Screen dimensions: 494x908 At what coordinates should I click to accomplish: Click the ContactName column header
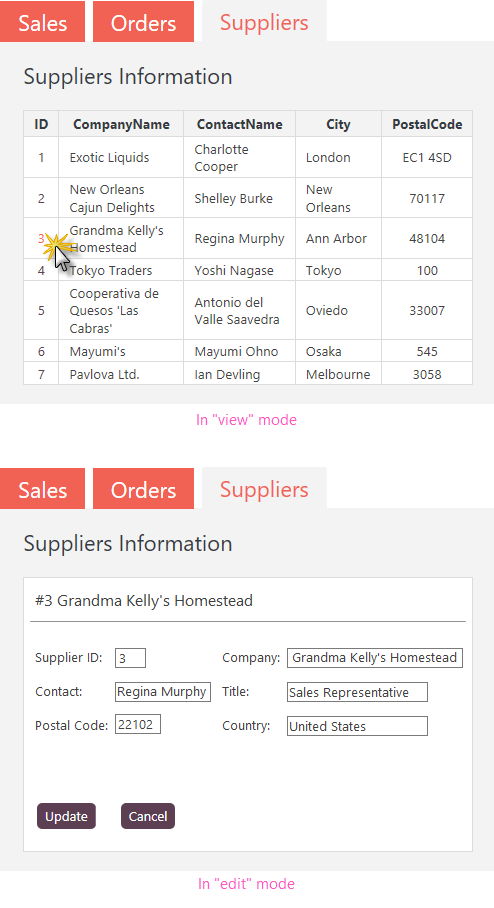click(x=239, y=124)
